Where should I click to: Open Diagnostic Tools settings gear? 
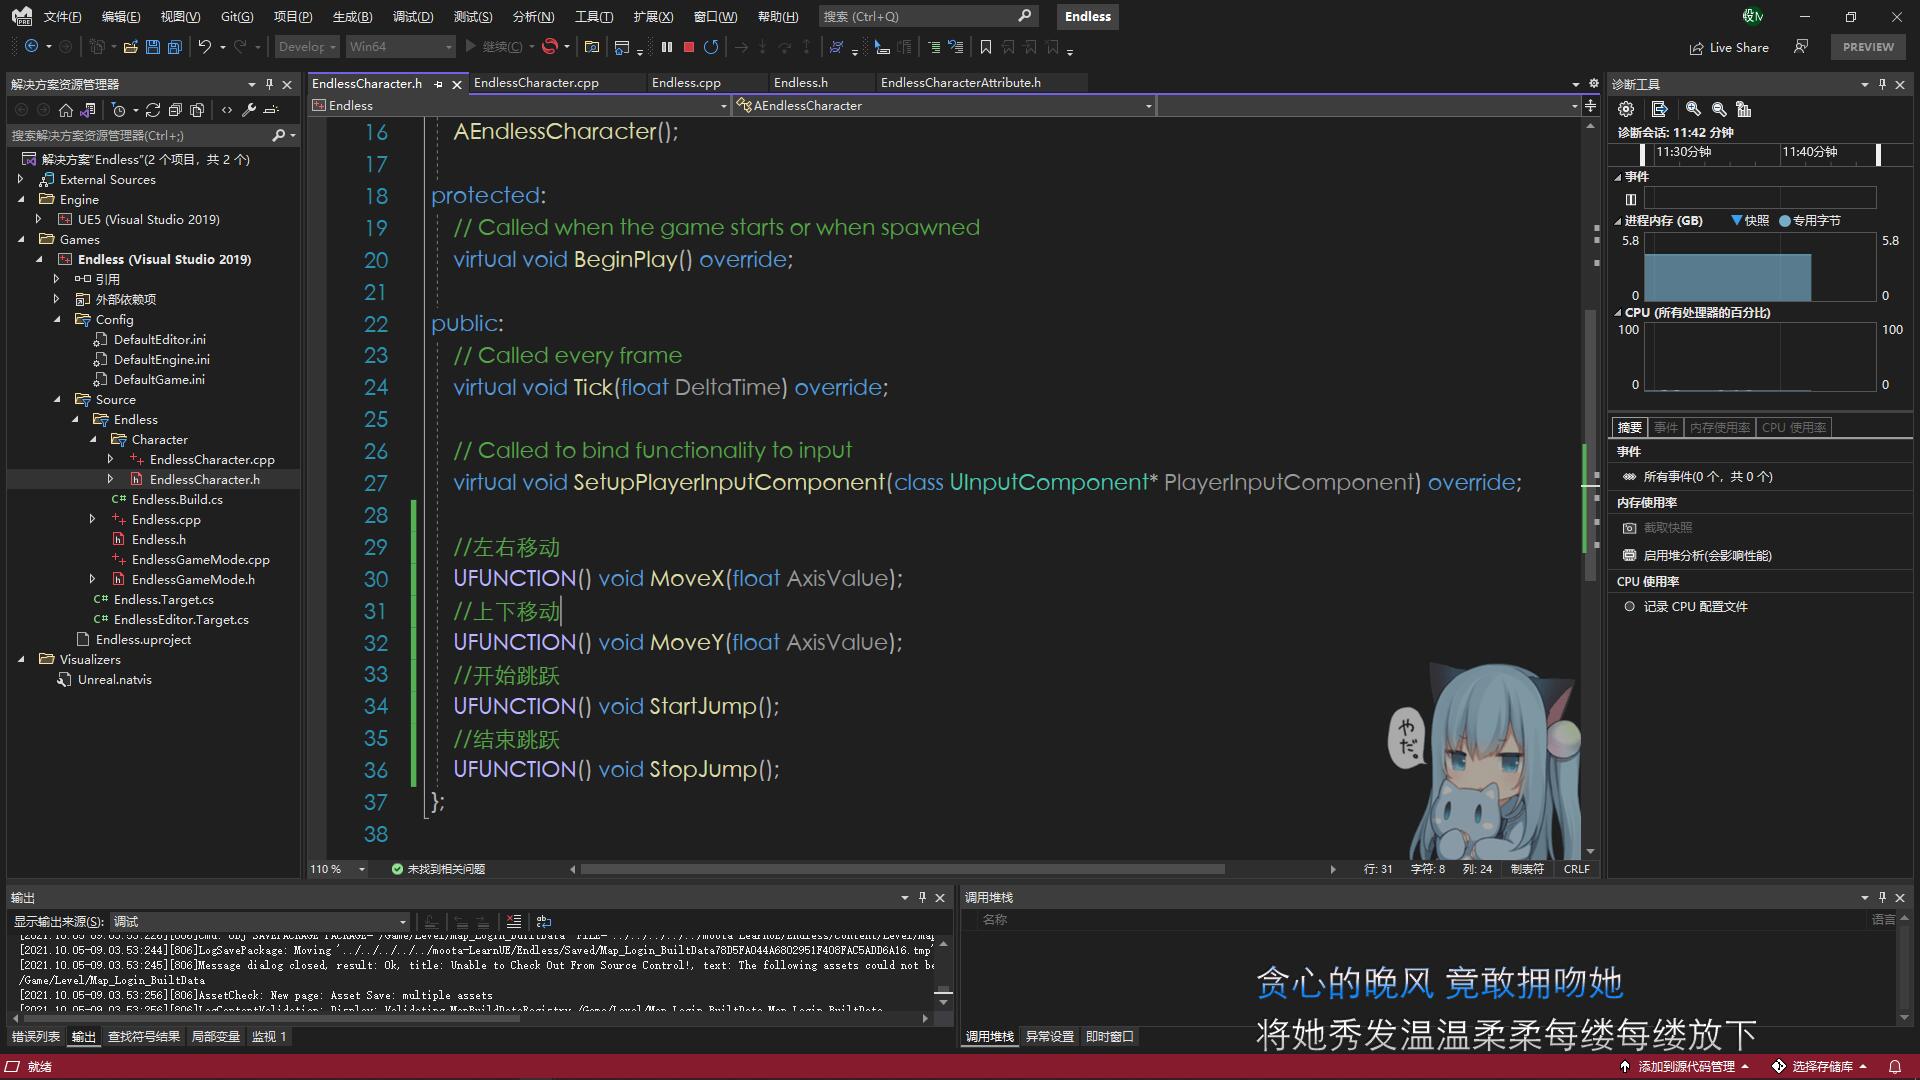pyautogui.click(x=1626, y=109)
